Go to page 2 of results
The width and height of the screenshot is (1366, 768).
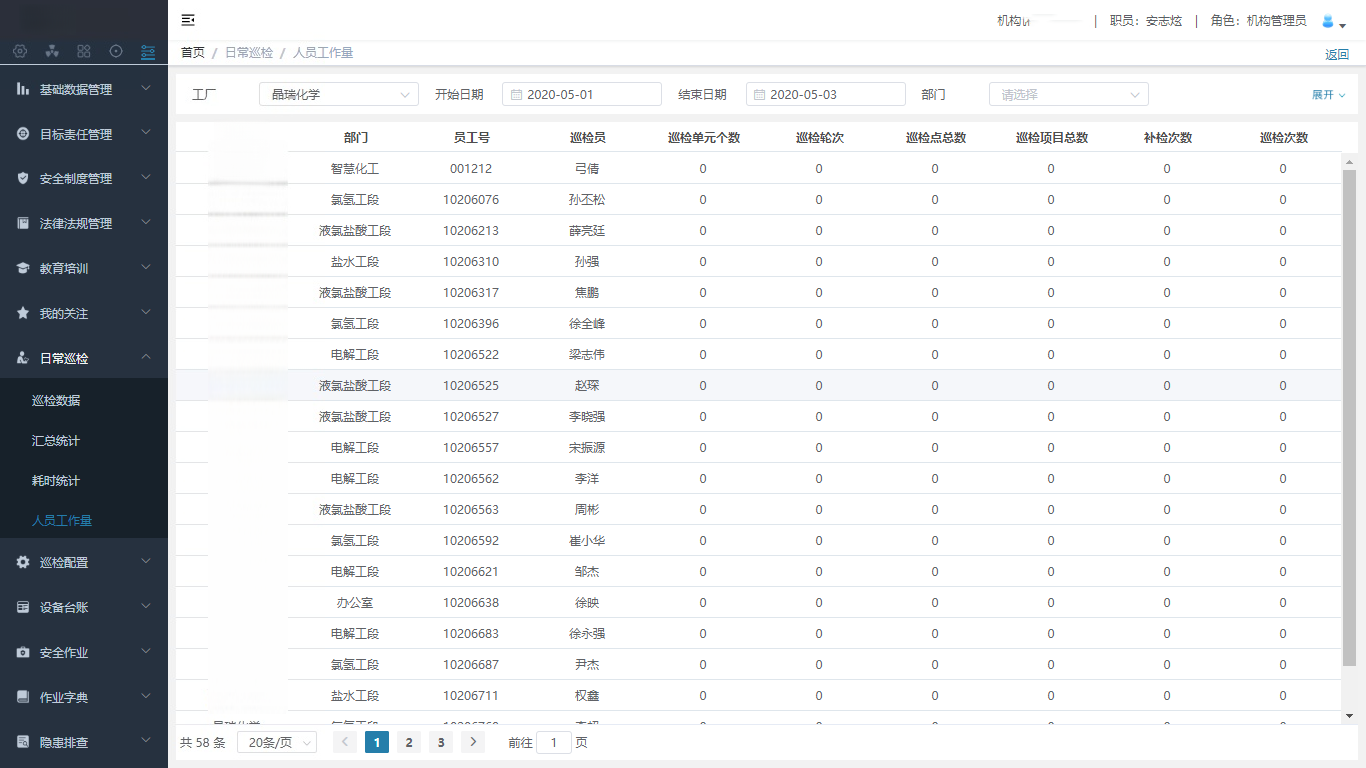(408, 742)
